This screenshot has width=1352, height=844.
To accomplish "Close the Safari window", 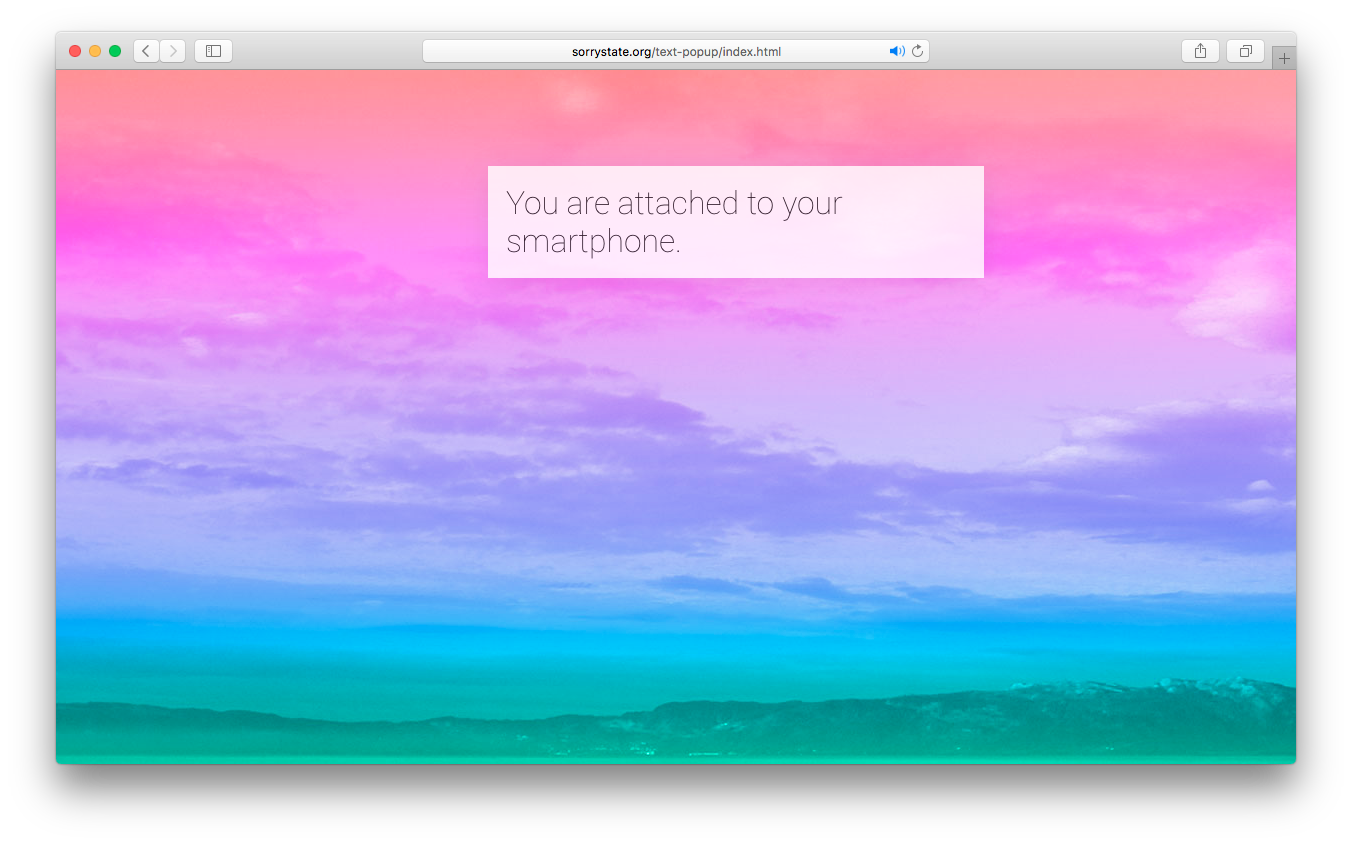I will click(x=75, y=51).
